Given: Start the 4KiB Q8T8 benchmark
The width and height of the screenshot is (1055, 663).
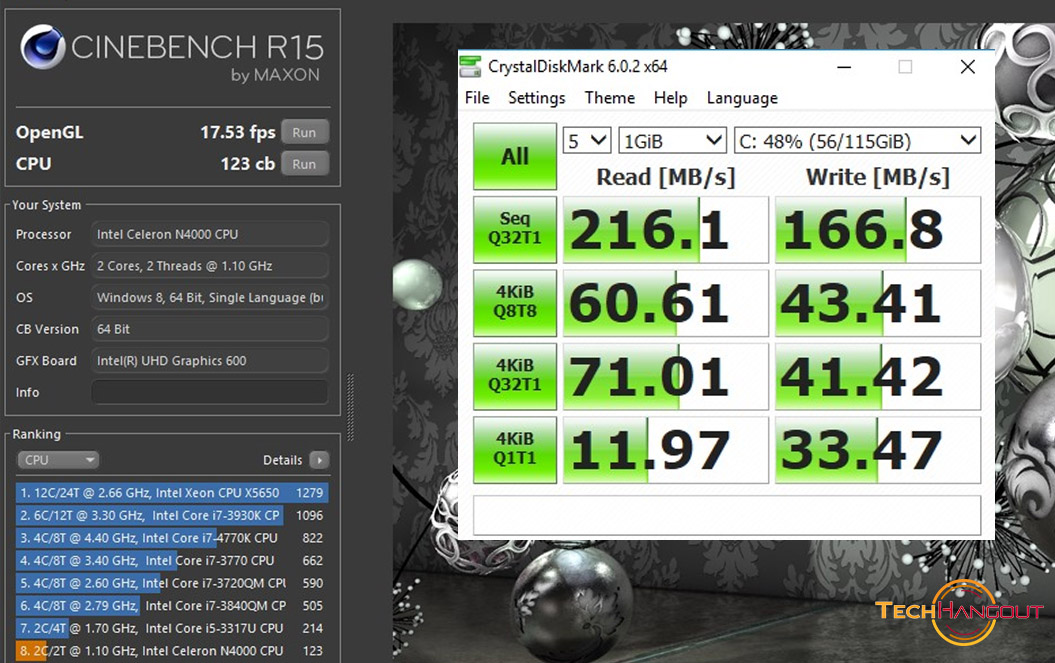Looking at the screenshot, I should pyautogui.click(x=515, y=302).
